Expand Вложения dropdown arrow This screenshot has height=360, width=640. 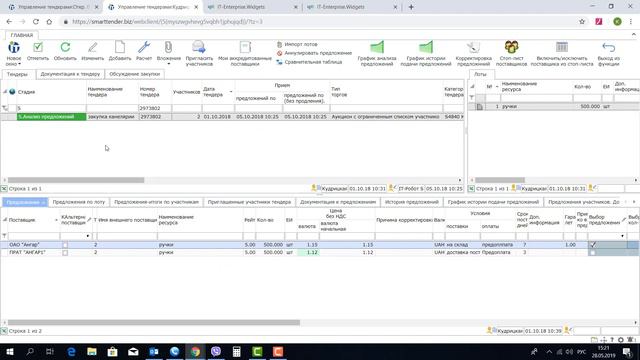(x=169, y=64)
